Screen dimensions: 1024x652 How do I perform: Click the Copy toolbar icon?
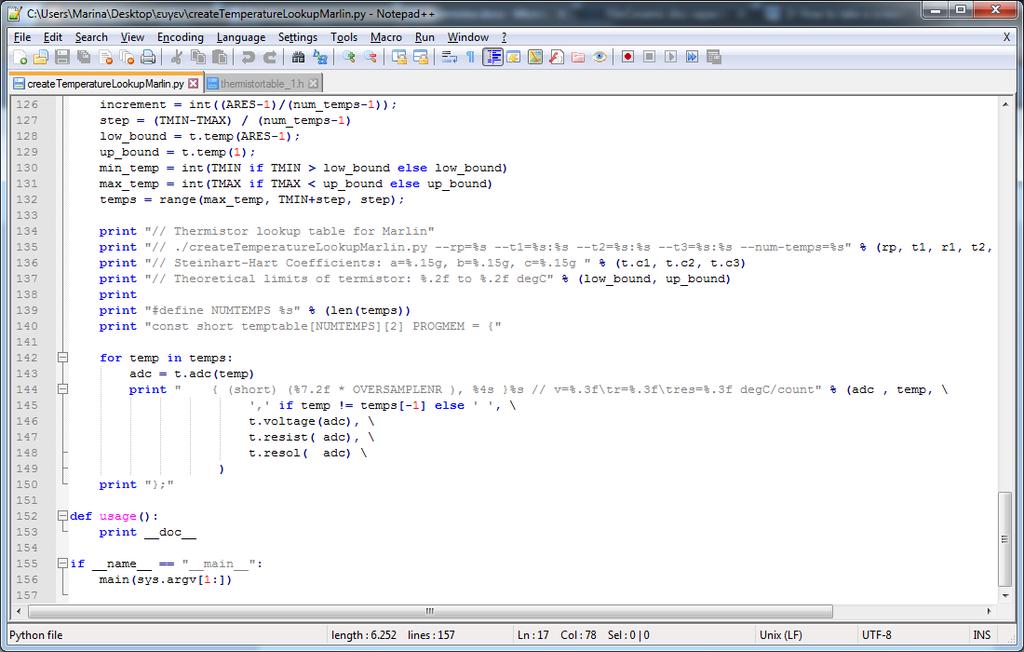[198, 57]
